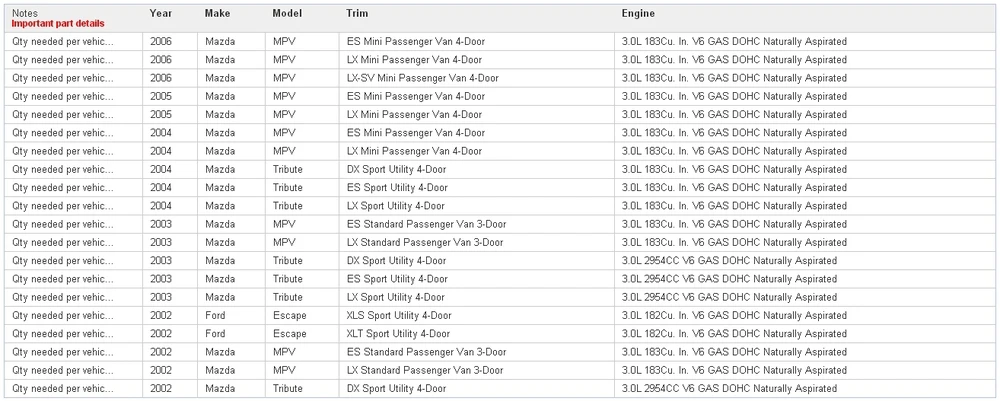The image size is (1000, 401).
Task: Click the Year column header
Action: click(x=161, y=13)
